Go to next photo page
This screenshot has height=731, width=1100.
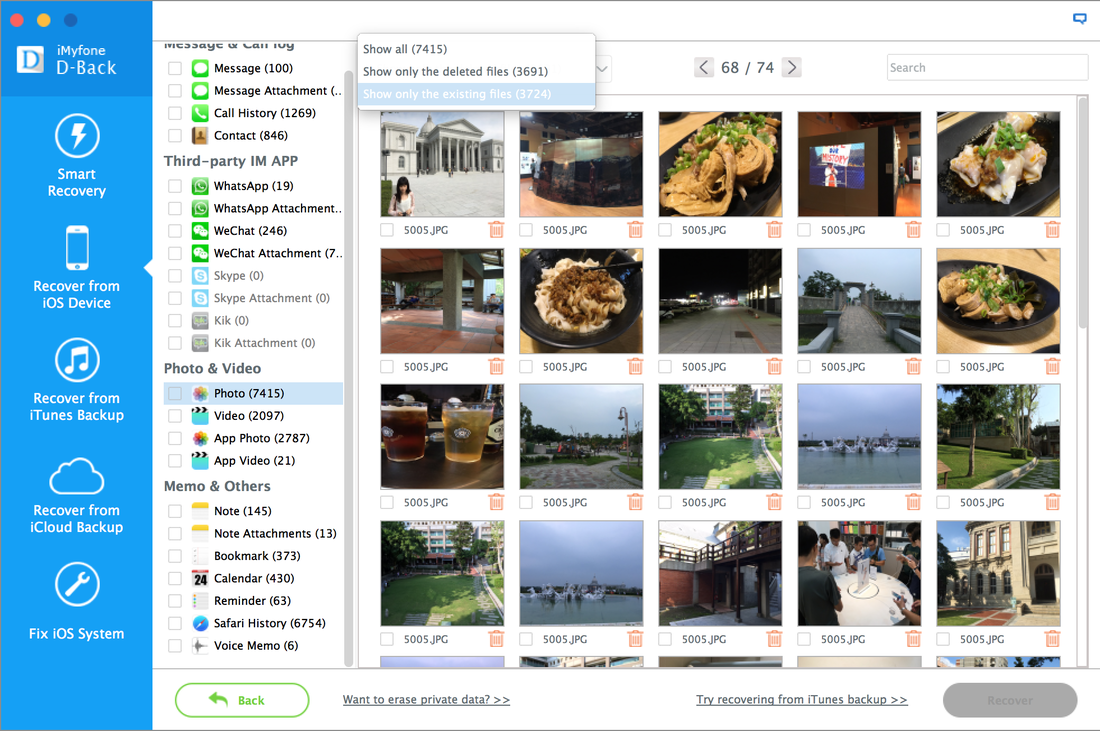point(791,67)
